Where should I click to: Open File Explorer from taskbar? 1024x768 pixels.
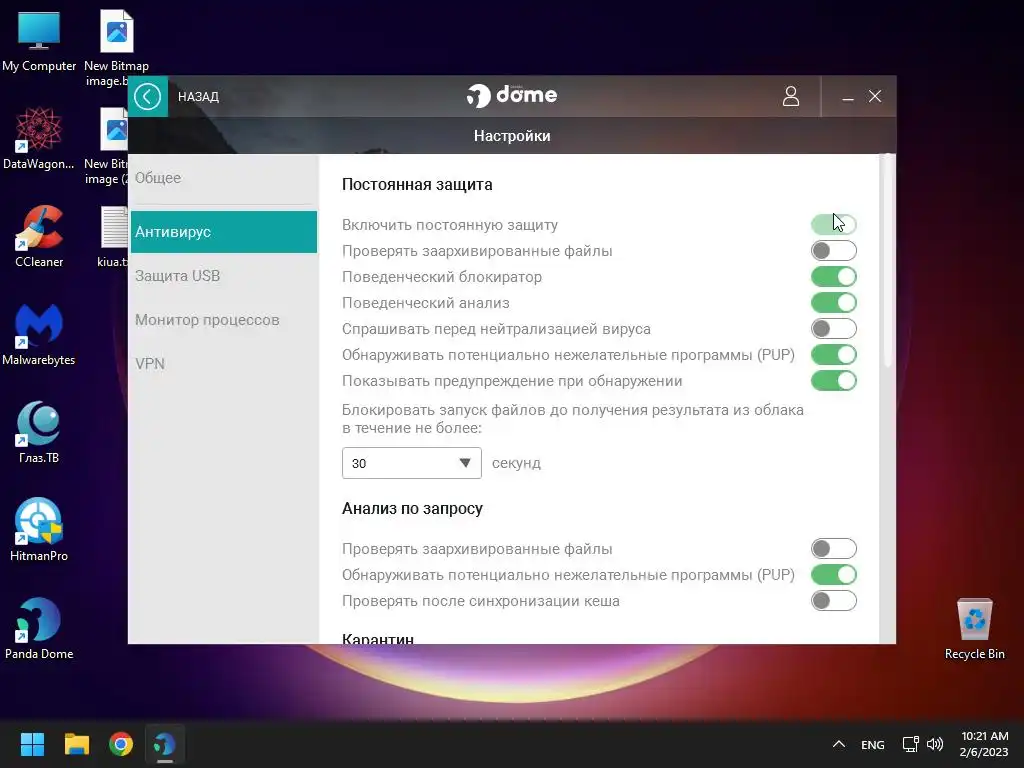point(76,744)
